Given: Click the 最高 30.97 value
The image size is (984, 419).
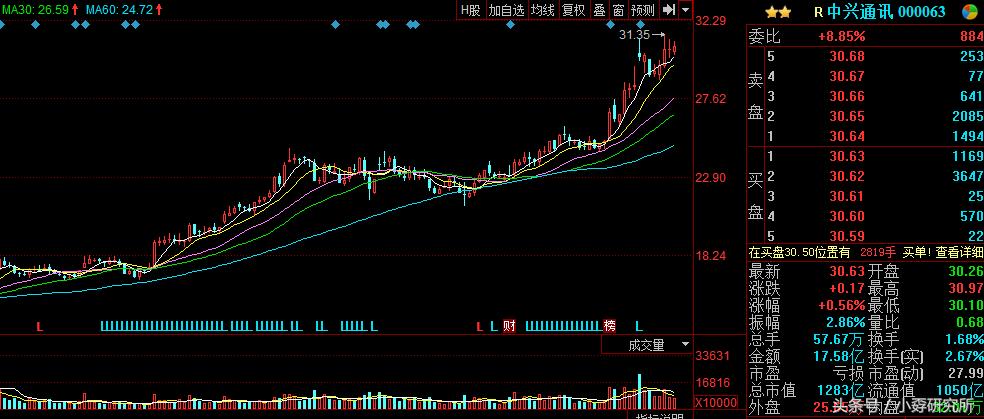Looking at the screenshot, I should click(966, 289).
